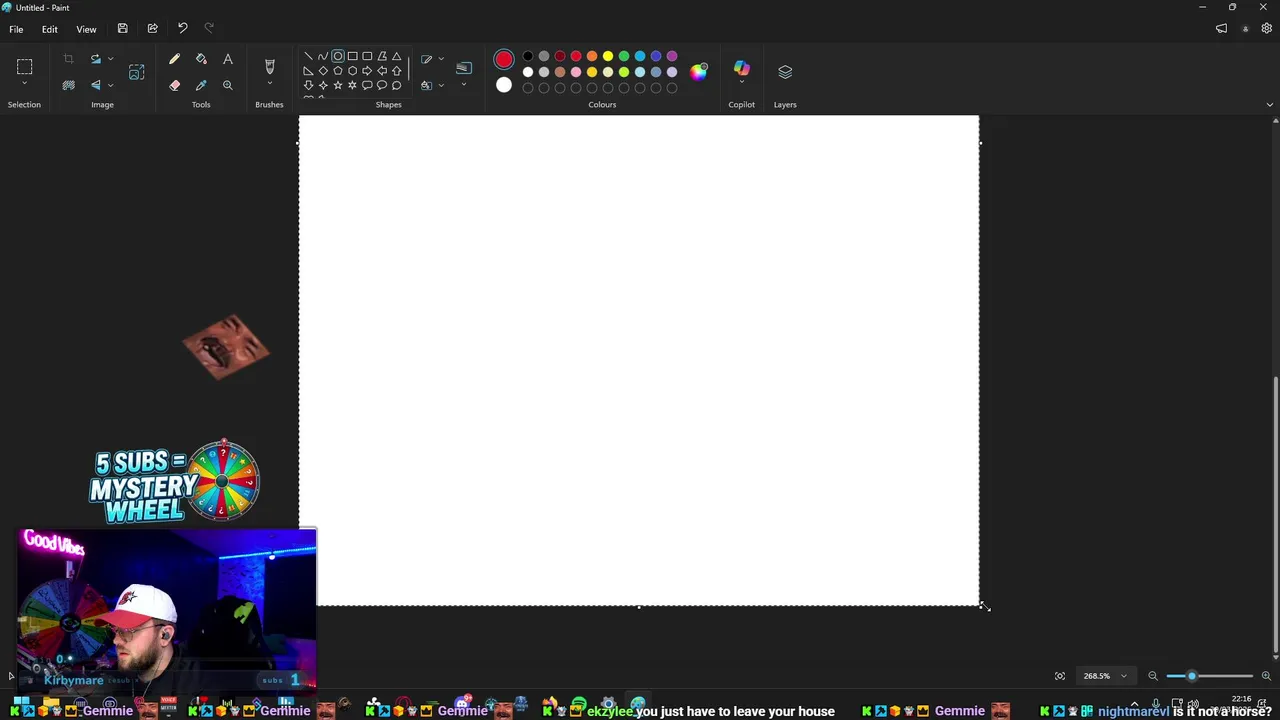Select the Pentagon shape
Image resolution: width=1280 pixels, height=720 pixels.
(338, 71)
